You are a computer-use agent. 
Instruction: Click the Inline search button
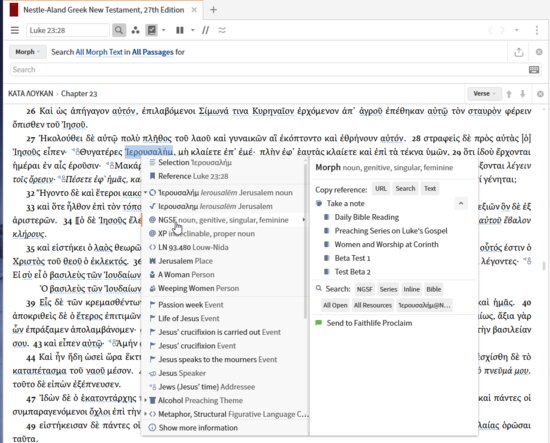pyautogui.click(x=411, y=289)
